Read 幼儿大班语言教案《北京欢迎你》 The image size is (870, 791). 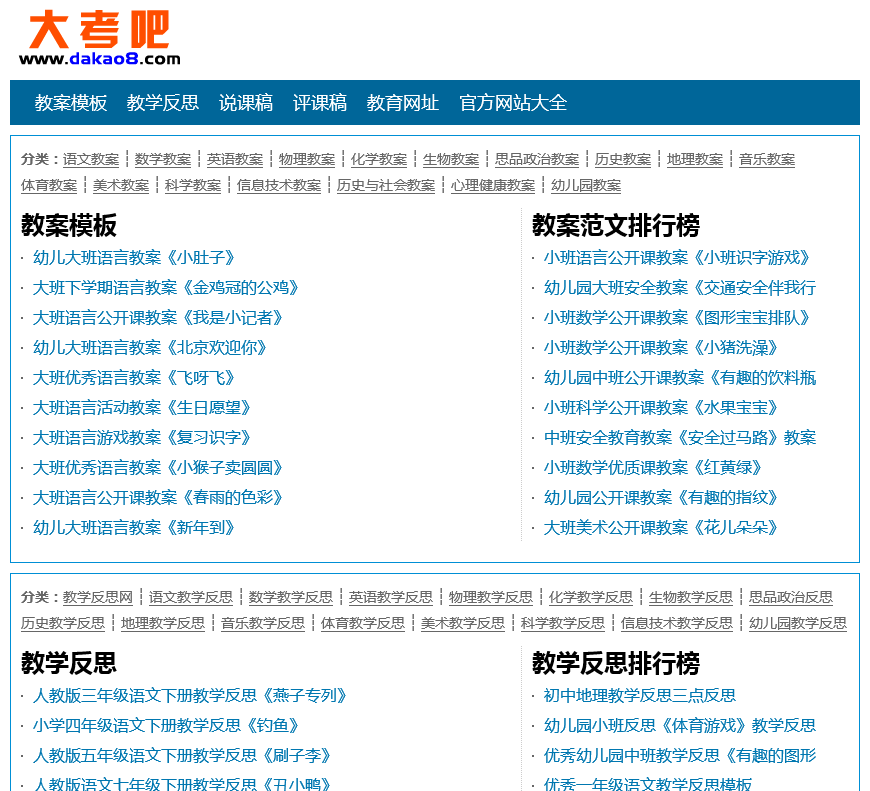tap(150, 347)
